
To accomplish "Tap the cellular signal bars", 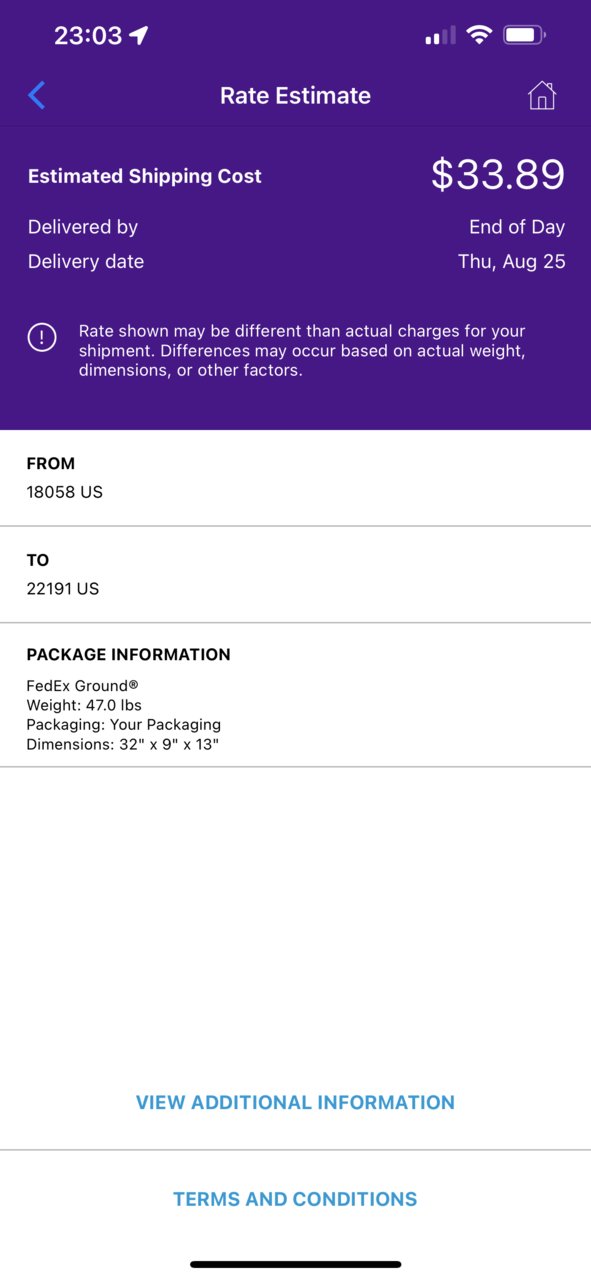I will click(x=440, y=36).
